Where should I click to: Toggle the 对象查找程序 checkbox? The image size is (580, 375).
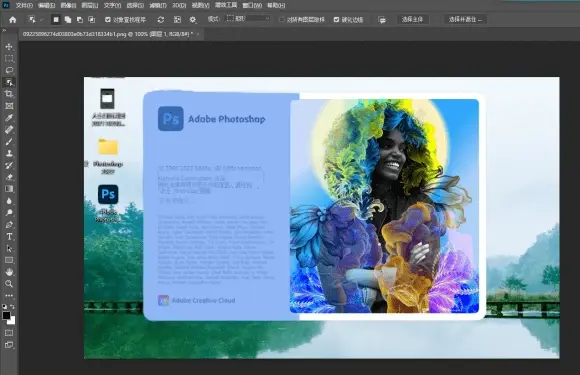[108, 20]
